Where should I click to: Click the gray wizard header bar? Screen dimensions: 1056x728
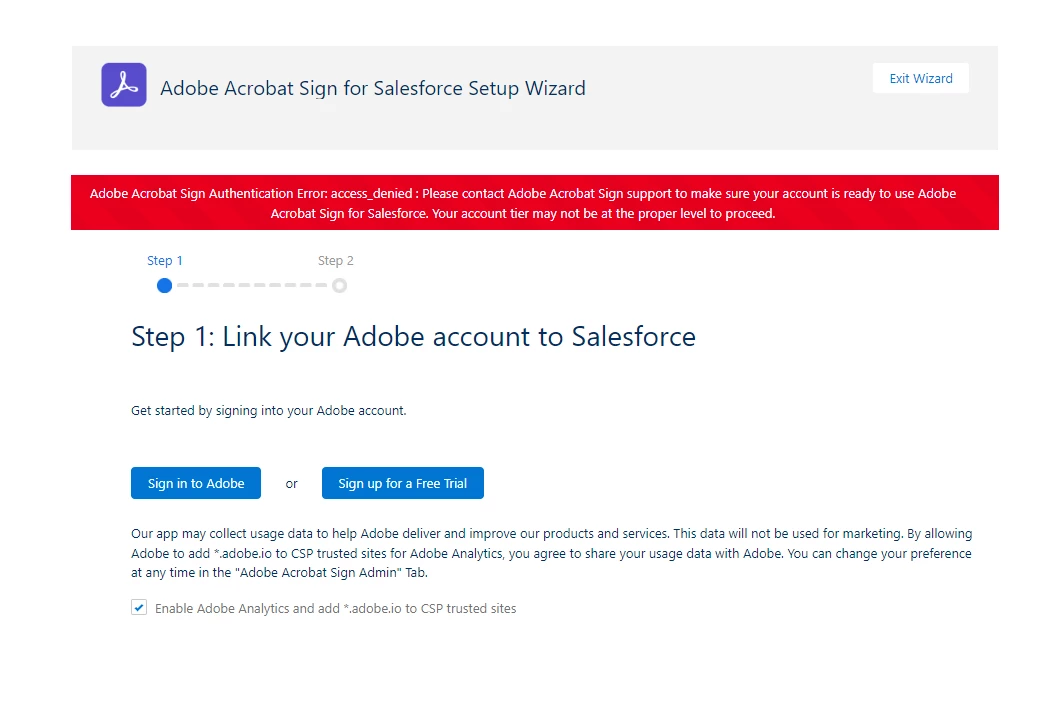(535, 98)
